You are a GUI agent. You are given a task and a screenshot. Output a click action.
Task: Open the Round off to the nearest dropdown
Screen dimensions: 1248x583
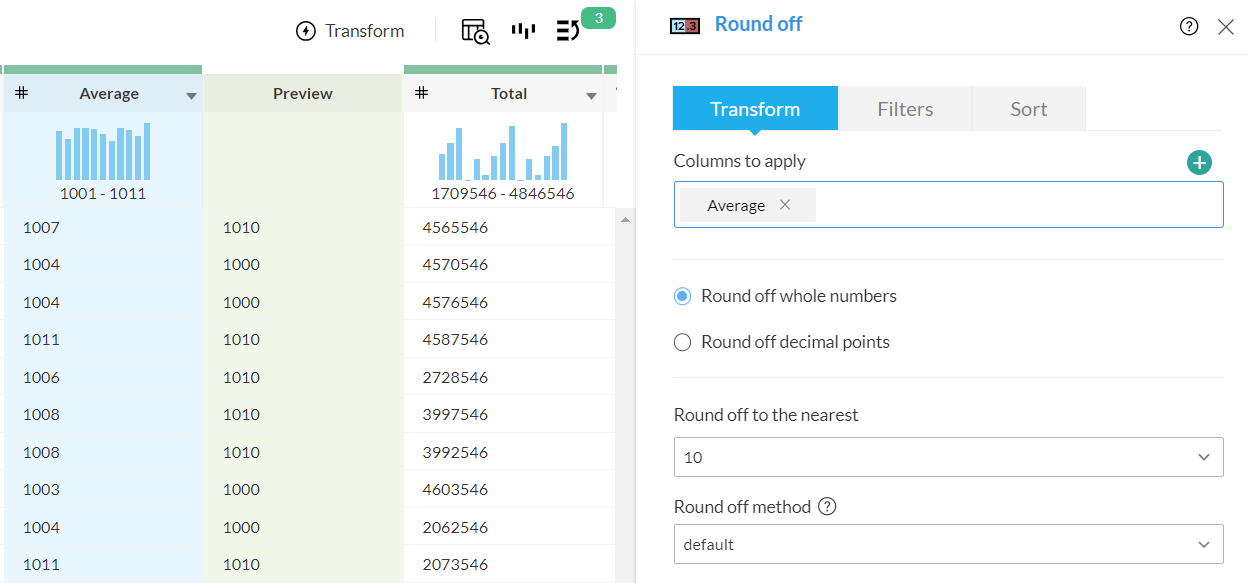[x=948, y=457]
